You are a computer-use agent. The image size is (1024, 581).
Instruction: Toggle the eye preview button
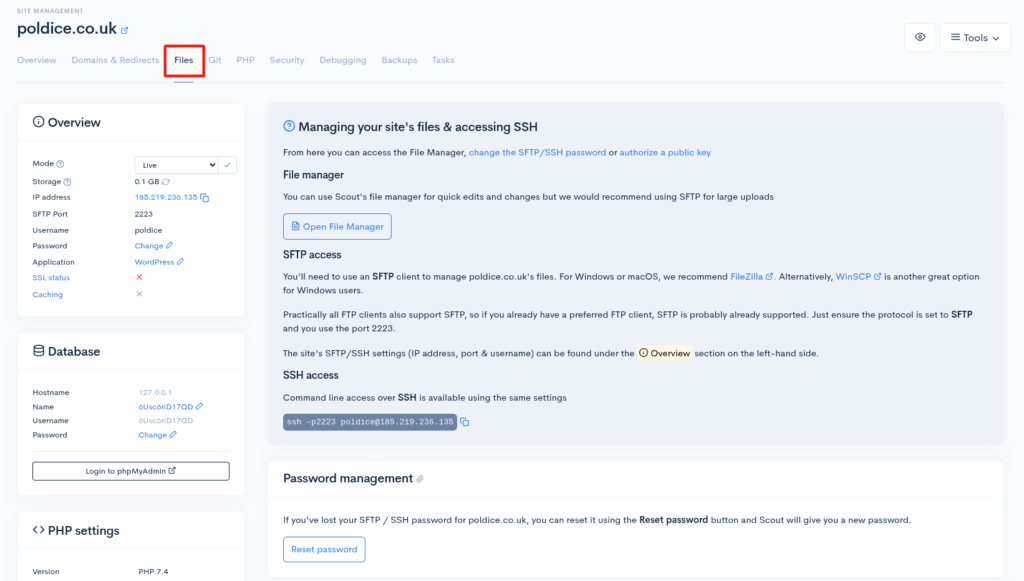(919, 38)
